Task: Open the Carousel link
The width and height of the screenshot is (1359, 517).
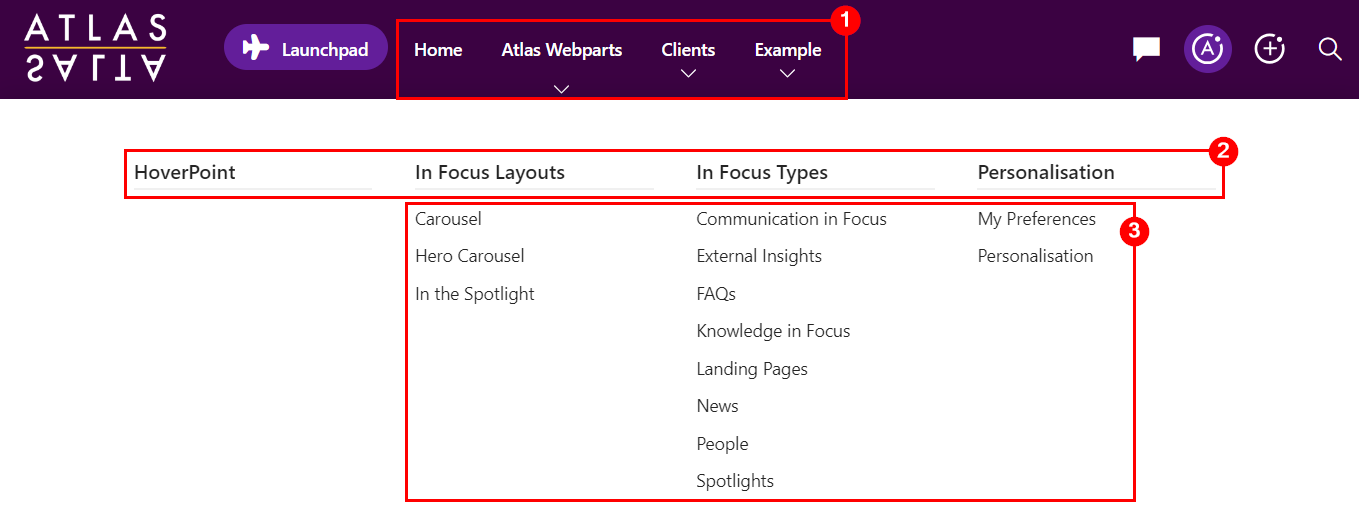Action: 448,219
